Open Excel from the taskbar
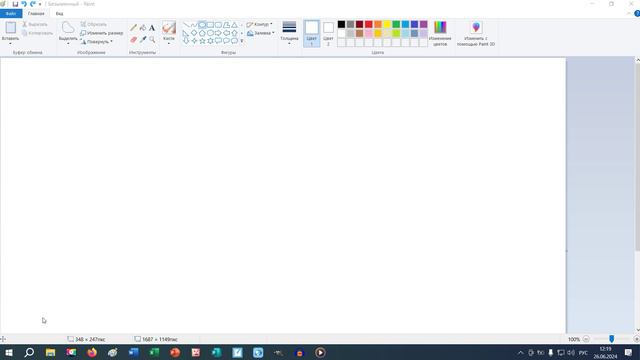Screen dimensions: 640x360 click(154, 352)
